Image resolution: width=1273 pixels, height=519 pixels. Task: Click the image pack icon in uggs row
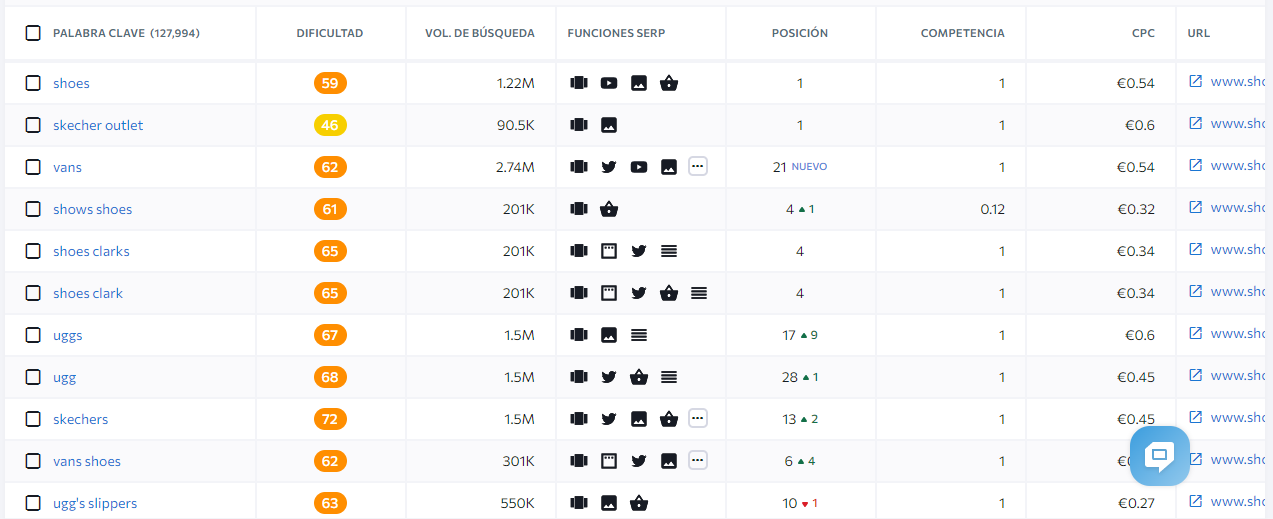(x=609, y=335)
